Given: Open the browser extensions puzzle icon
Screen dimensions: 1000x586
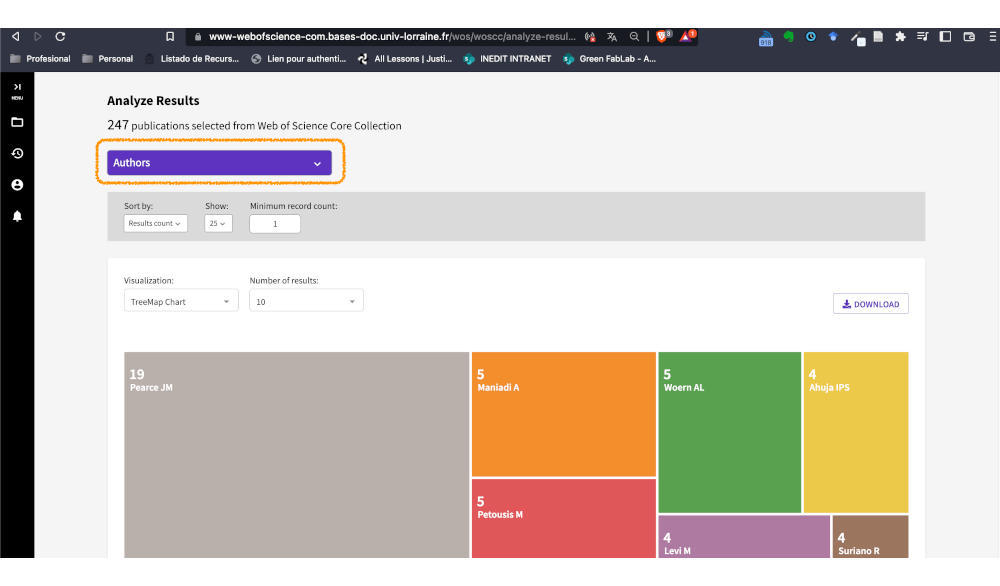Looking at the screenshot, I should 900,37.
